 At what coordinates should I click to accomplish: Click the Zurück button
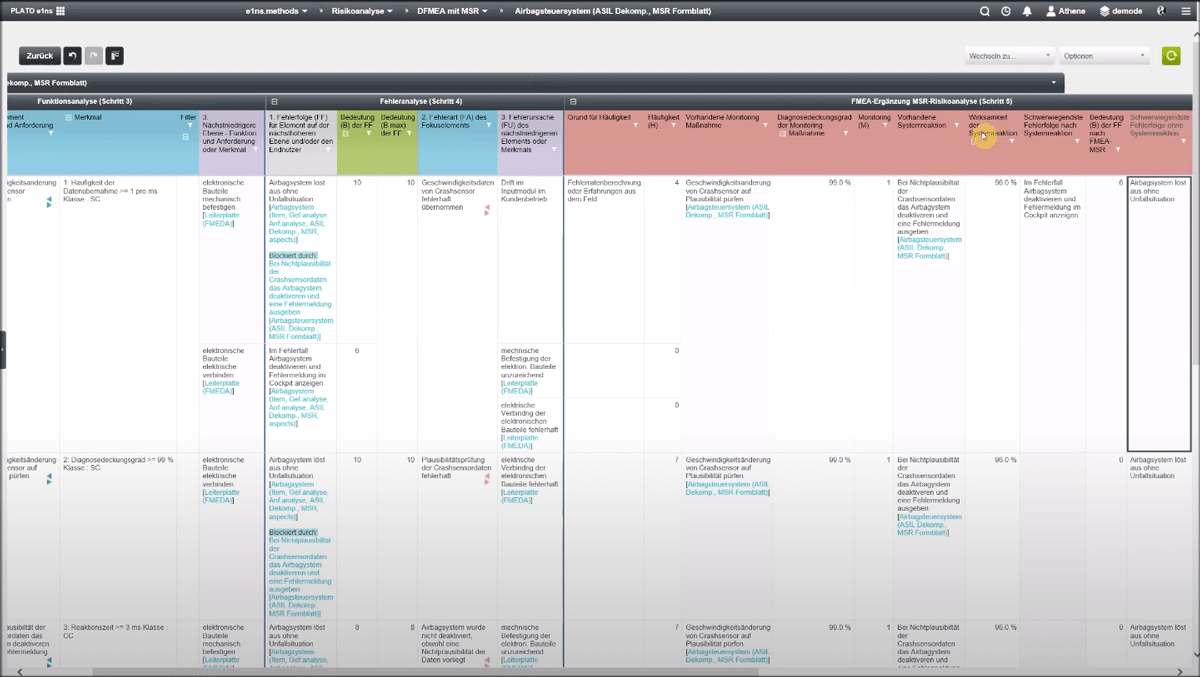pos(40,55)
